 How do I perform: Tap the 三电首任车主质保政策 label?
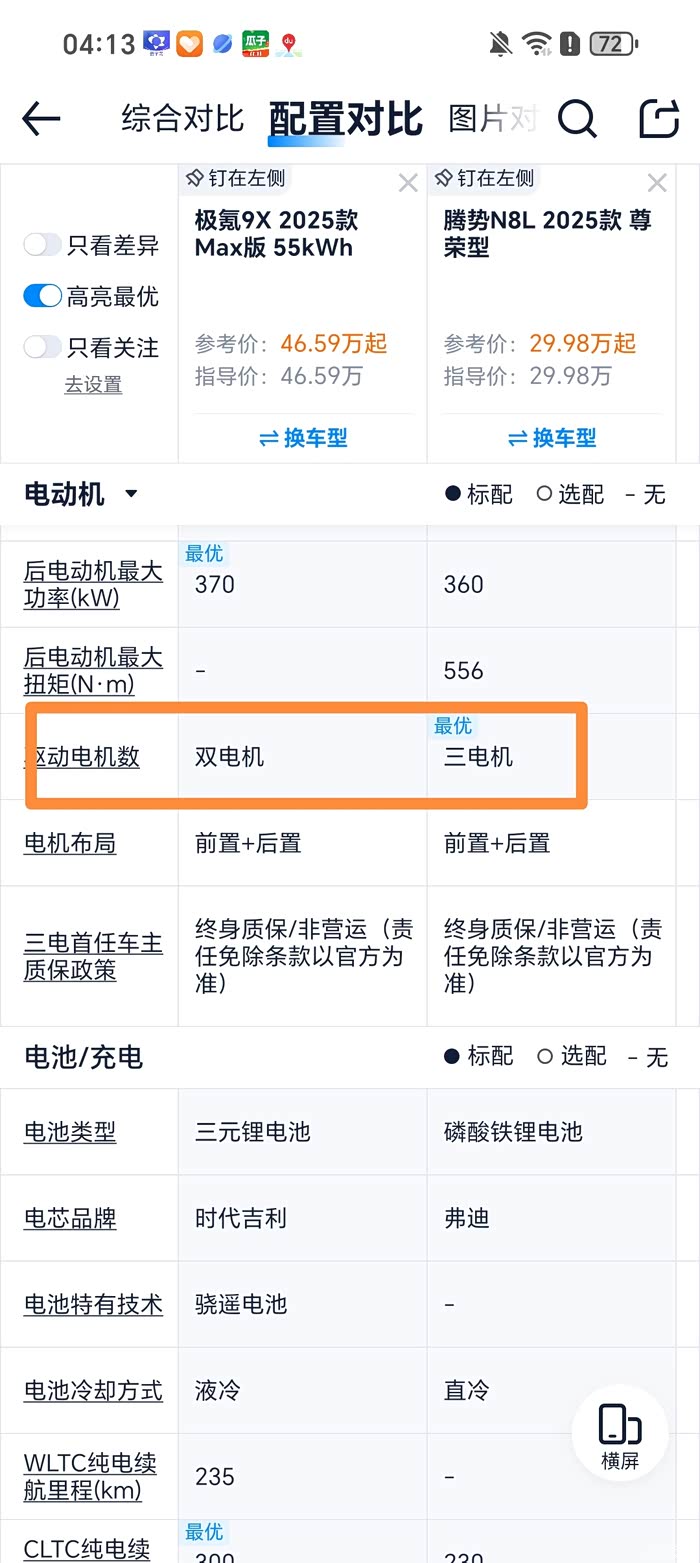coord(93,956)
